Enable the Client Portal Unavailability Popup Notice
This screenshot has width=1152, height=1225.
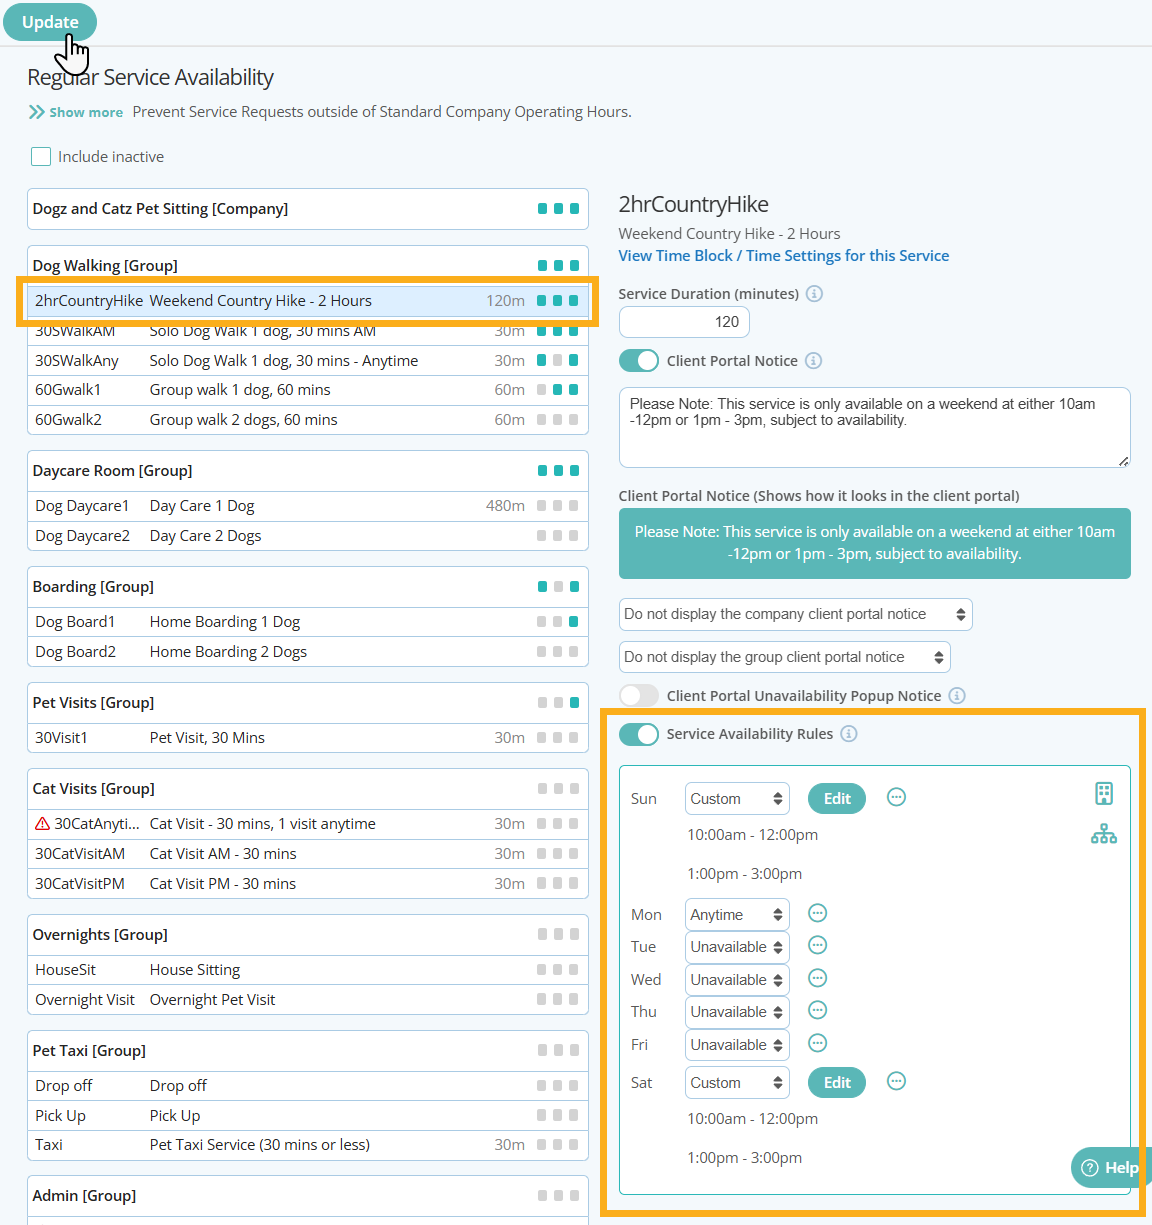pyautogui.click(x=638, y=695)
